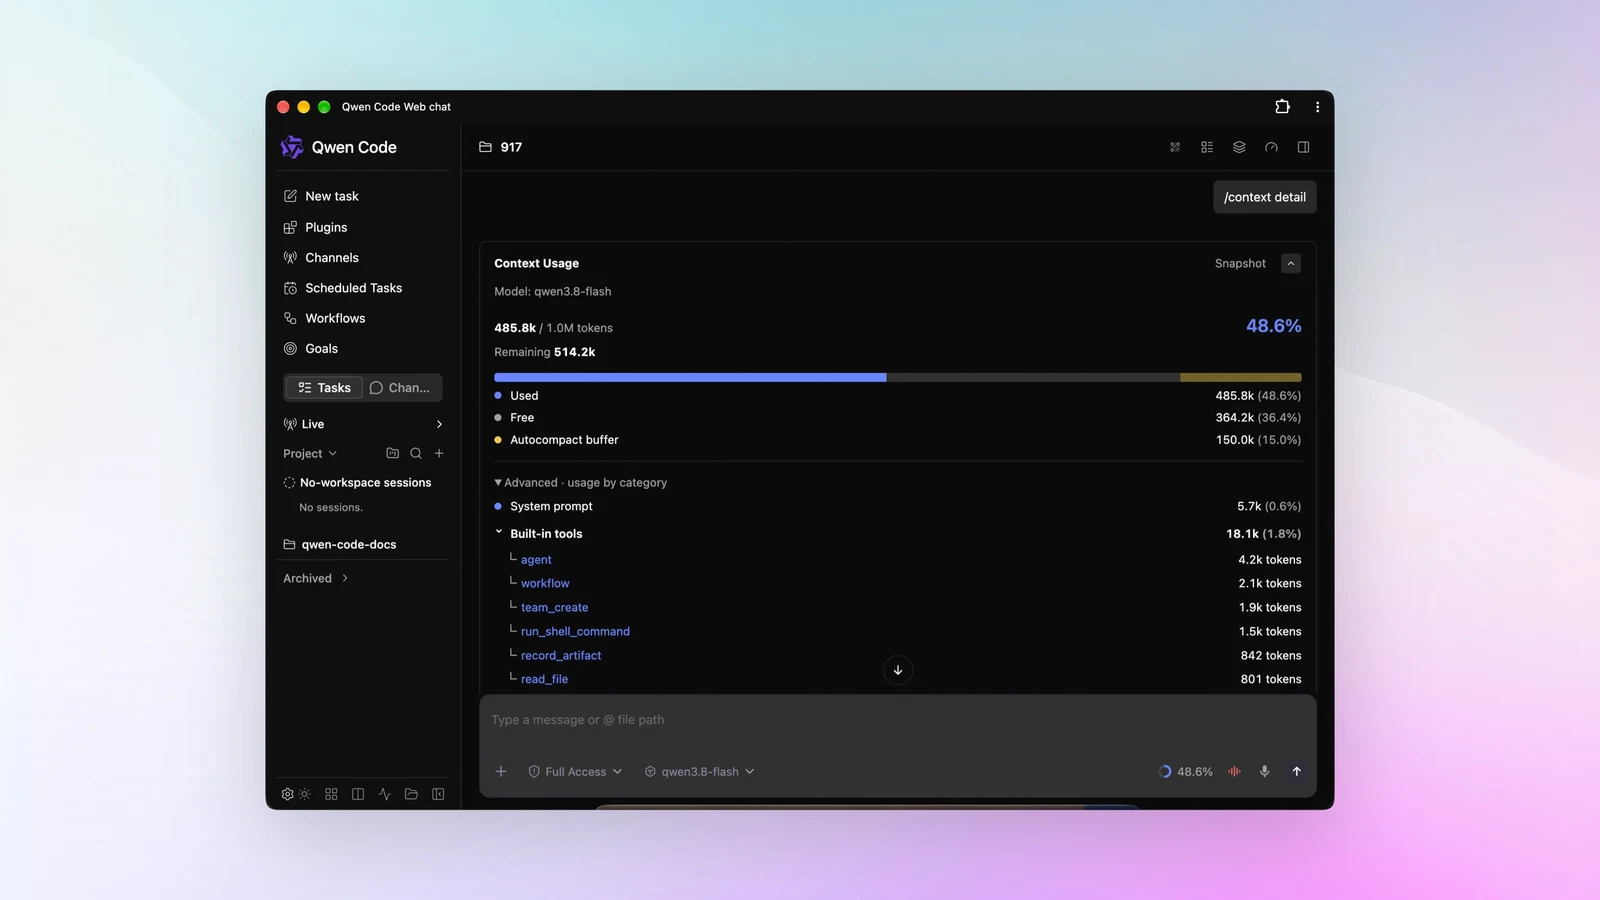Open Plugins in sidebar

point(316,227)
